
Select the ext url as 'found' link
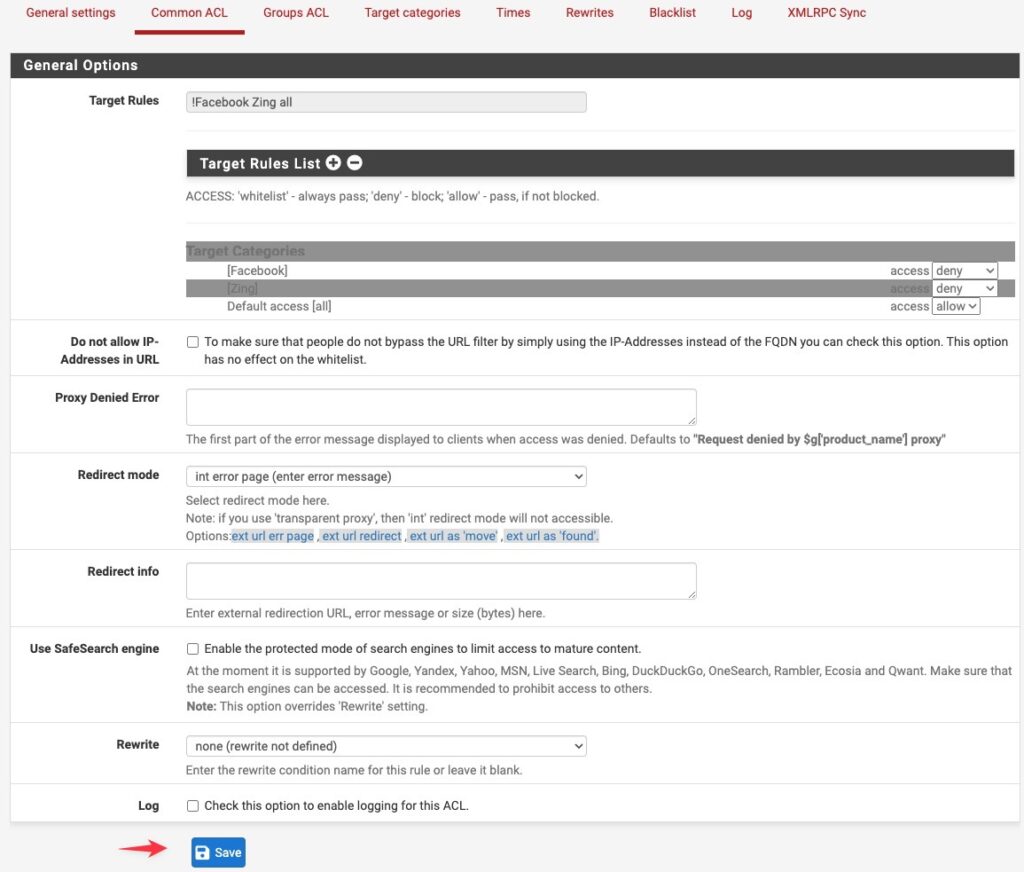point(552,536)
